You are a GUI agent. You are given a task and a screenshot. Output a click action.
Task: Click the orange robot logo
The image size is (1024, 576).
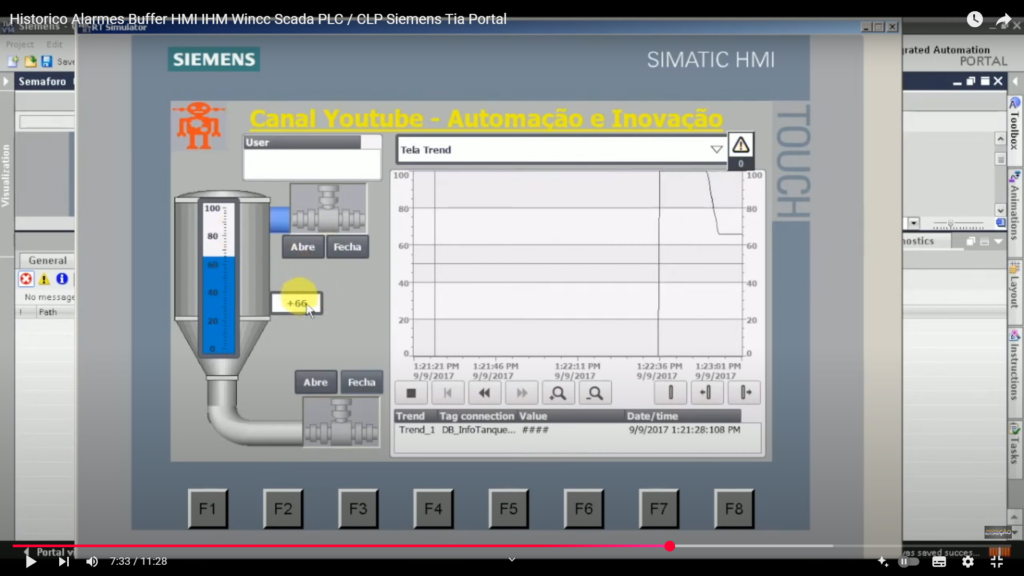click(199, 125)
